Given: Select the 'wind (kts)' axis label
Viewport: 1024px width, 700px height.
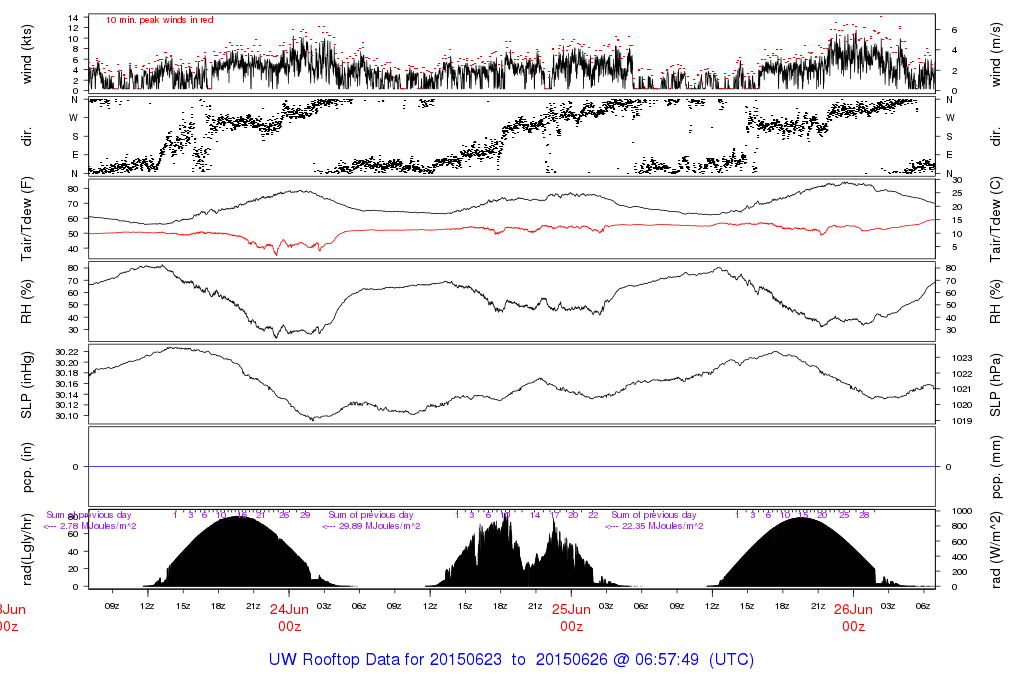Looking at the screenshot, I should click(x=27, y=54).
